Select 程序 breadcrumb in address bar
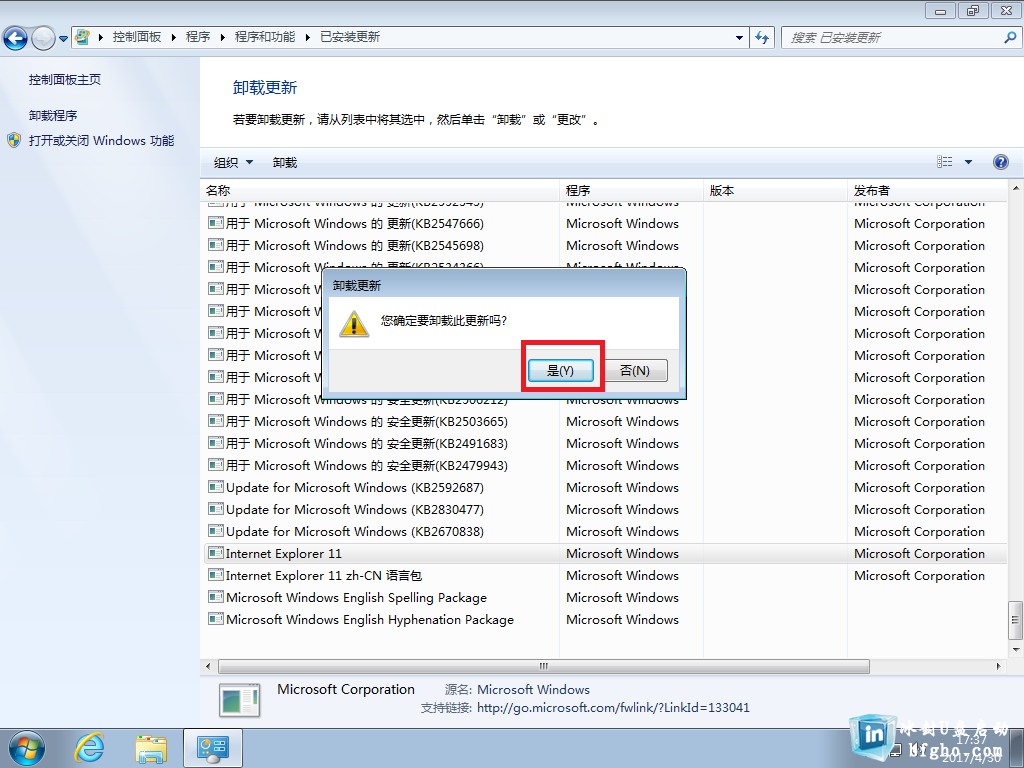The height and width of the screenshot is (768, 1024). (x=198, y=37)
